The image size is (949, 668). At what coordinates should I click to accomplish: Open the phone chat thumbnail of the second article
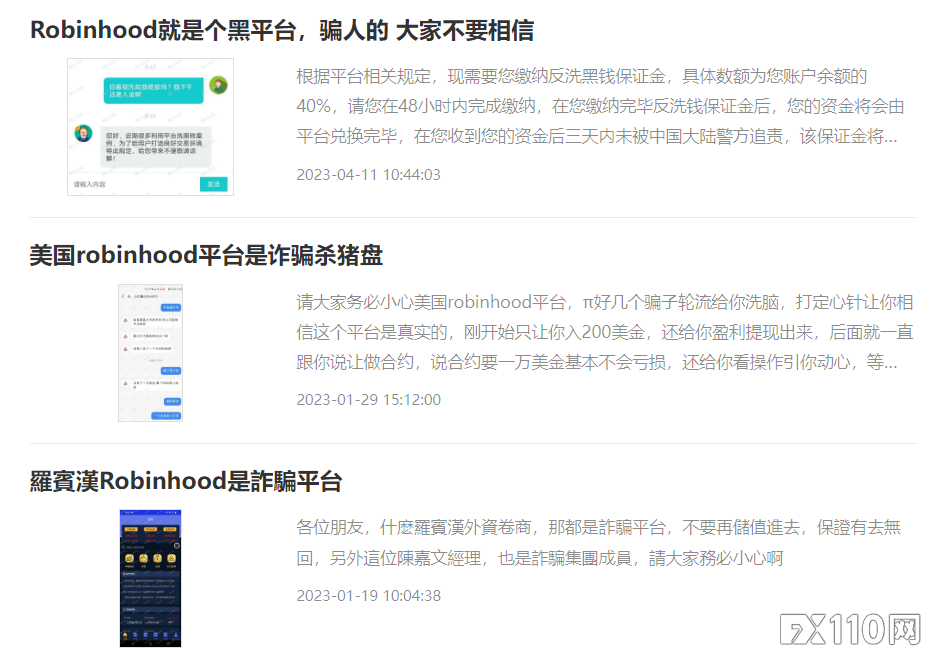[x=150, y=352]
